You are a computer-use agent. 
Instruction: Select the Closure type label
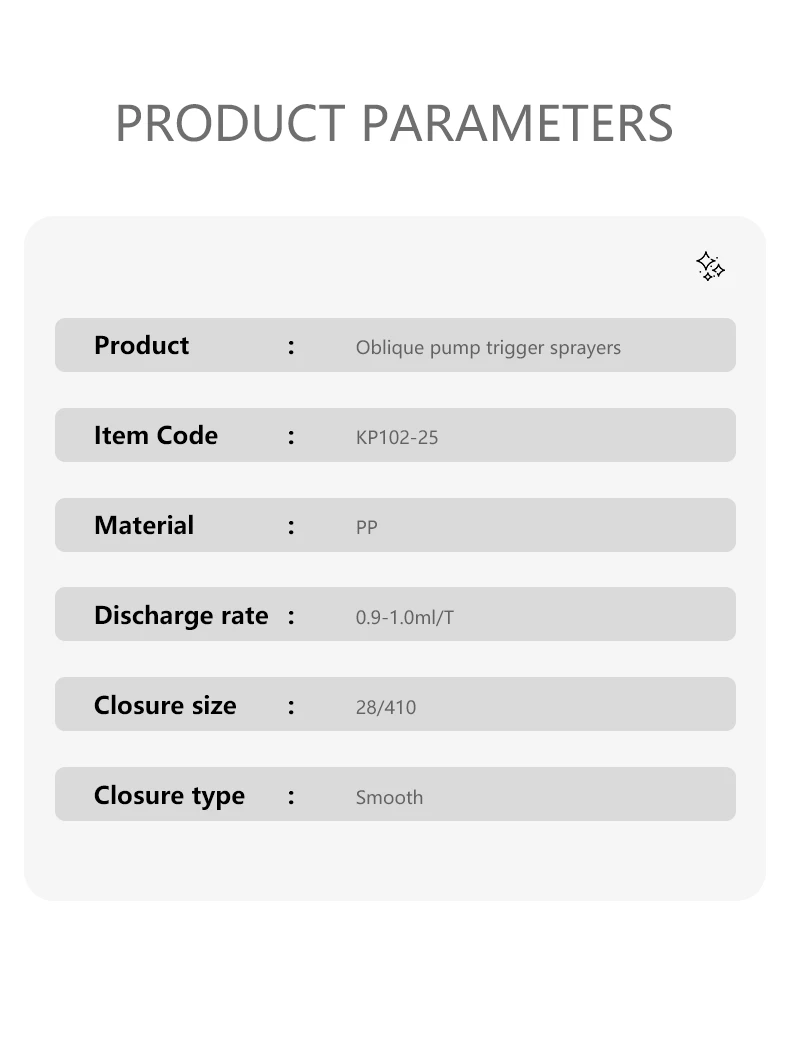pyautogui.click(x=169, y=796)
